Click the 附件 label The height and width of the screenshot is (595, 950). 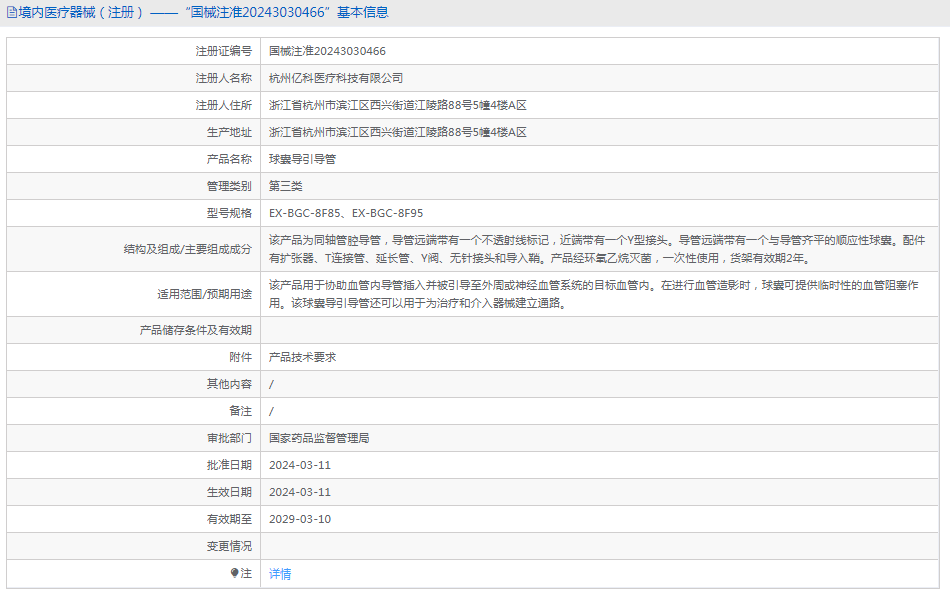[x=241, y=357]
